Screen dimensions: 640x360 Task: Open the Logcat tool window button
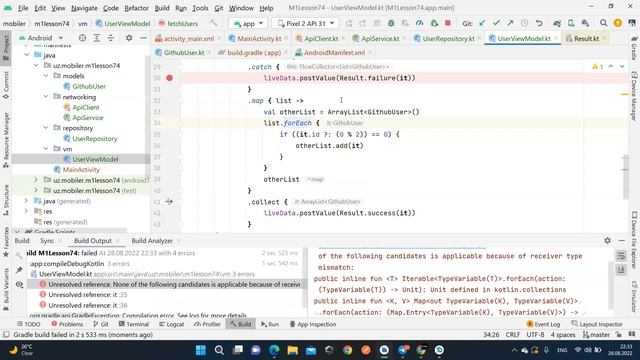(171, 324)
